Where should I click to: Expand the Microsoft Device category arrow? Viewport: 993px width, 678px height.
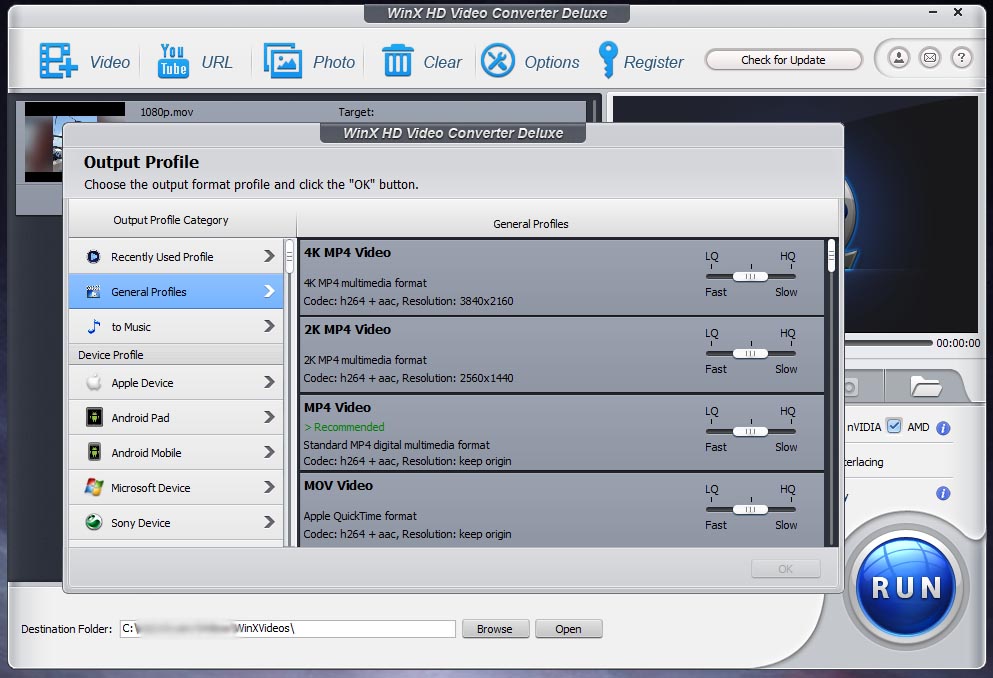coord(269,487)
